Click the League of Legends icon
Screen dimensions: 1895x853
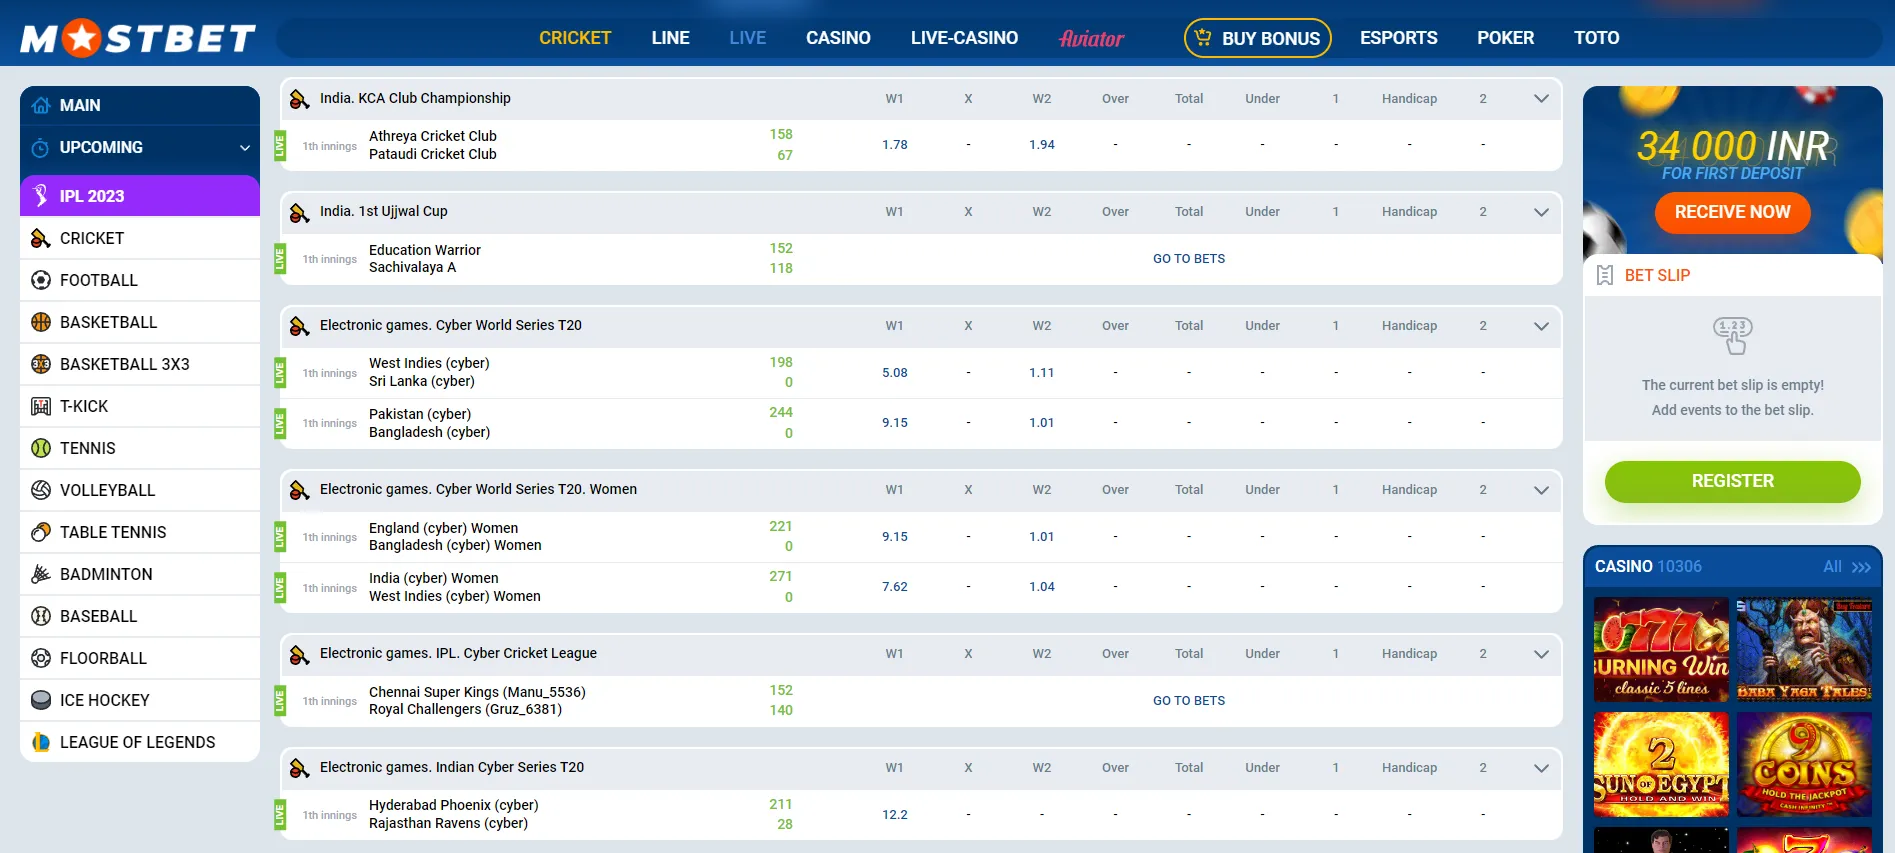click(x=41, y=742)
